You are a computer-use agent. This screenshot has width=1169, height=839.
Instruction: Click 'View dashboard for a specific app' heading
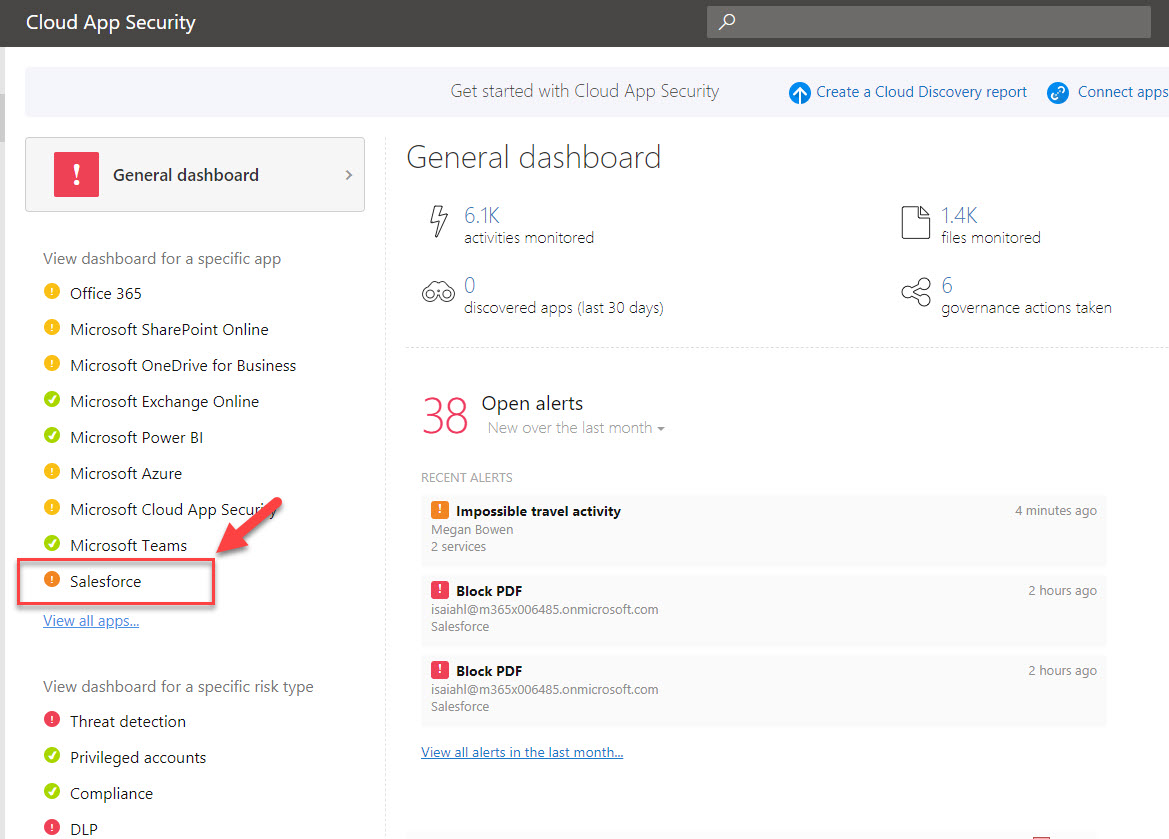162,259
